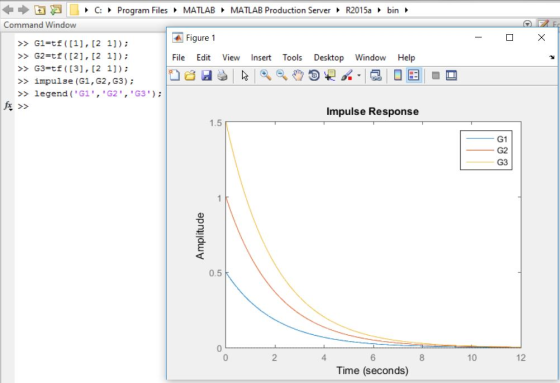Click the Impulse Response plot title
560x383 pixels.
pos(372,111)
